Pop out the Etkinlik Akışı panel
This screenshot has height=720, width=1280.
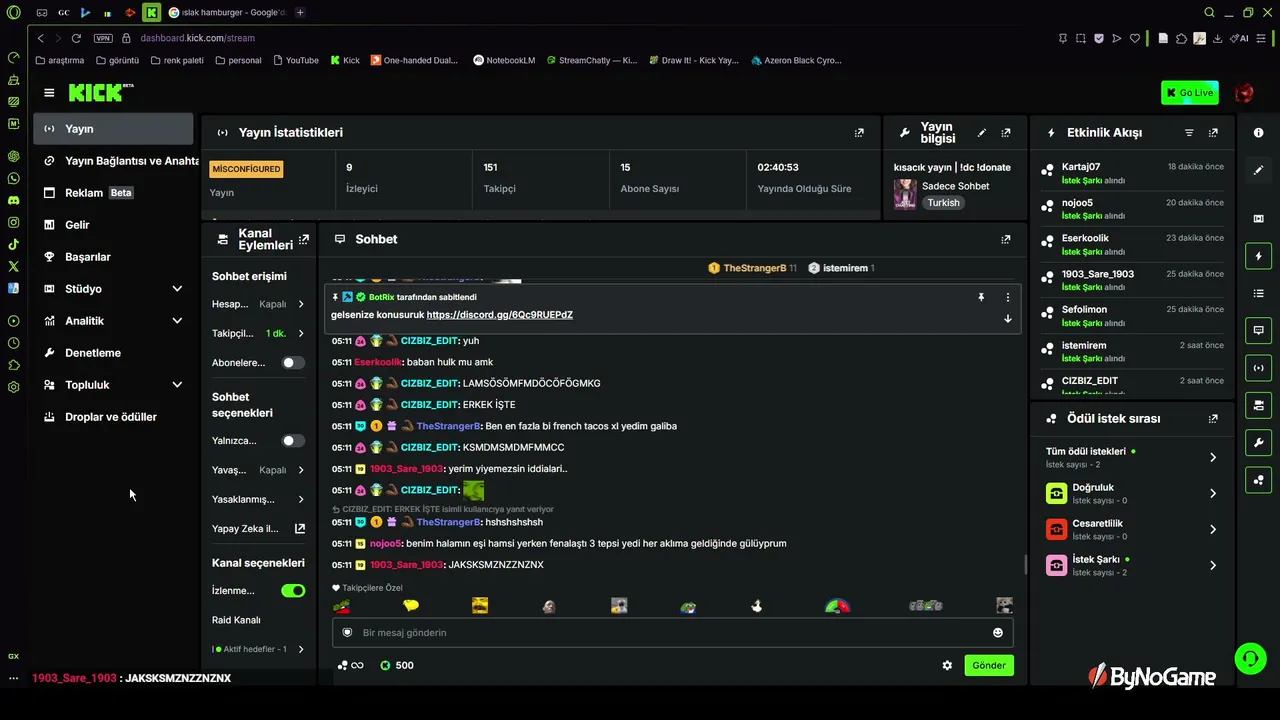1213,133
